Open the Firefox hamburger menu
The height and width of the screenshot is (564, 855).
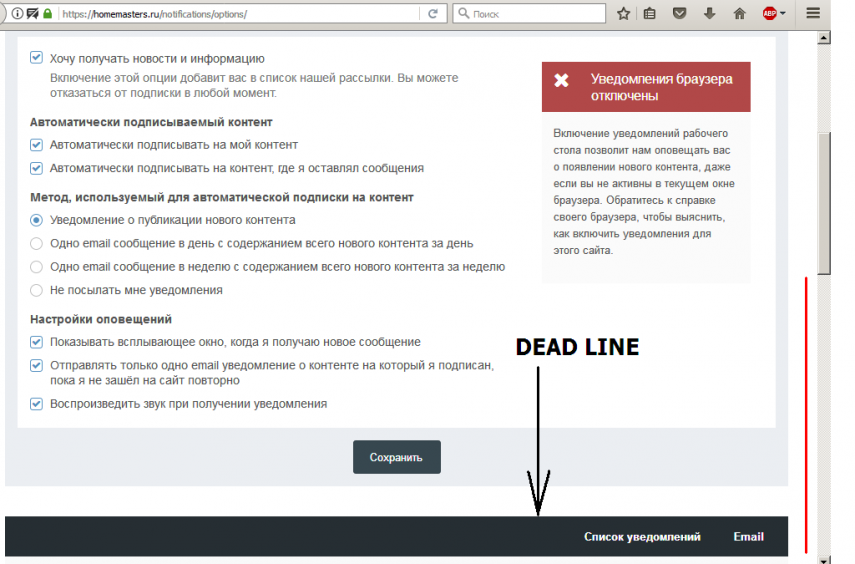tap(813, 14)
